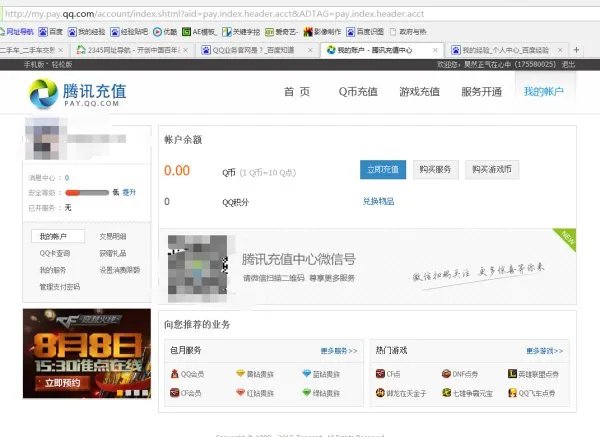The height and width of the screenshot is (437, 600).
Task: Open a new browser tab with plus button
Action: tap(576, 50)
